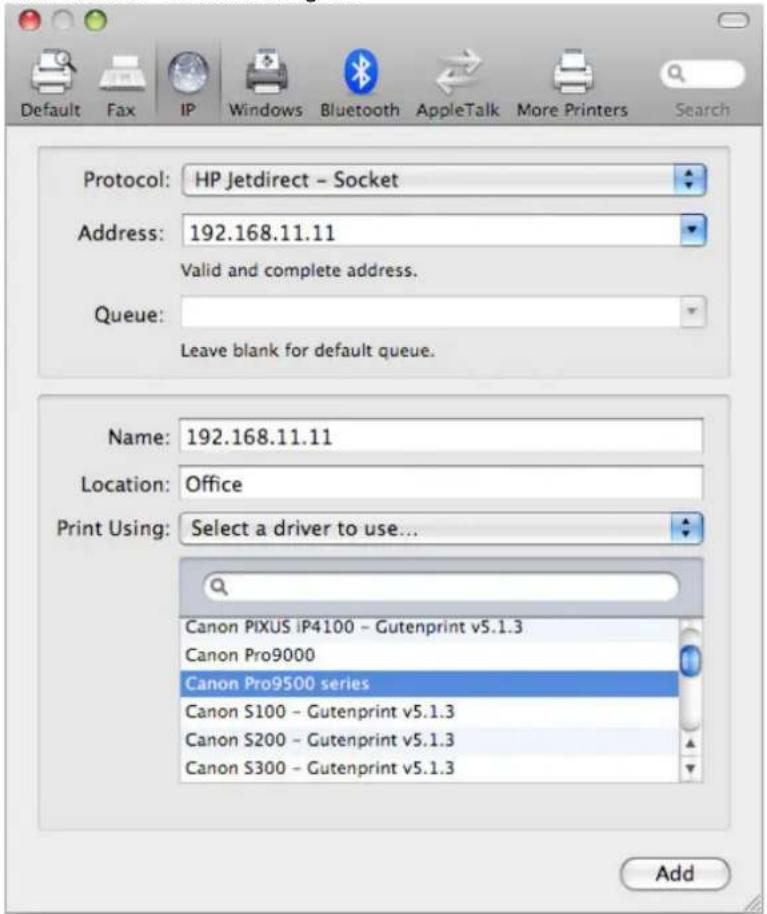Image resolution: width=767 pixels, height=914 pixels.
Task: Click the toolbar Search field
Action: [702, 74]
